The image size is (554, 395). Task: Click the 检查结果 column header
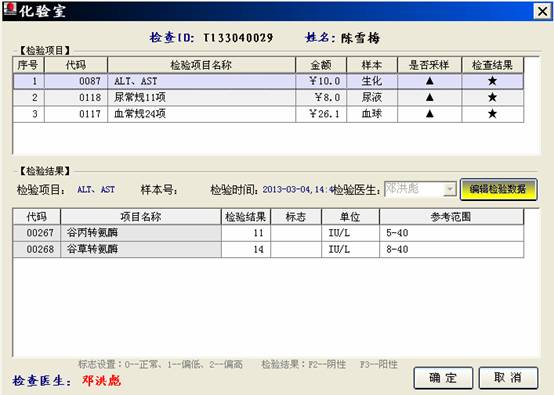(x=493, y=65)
